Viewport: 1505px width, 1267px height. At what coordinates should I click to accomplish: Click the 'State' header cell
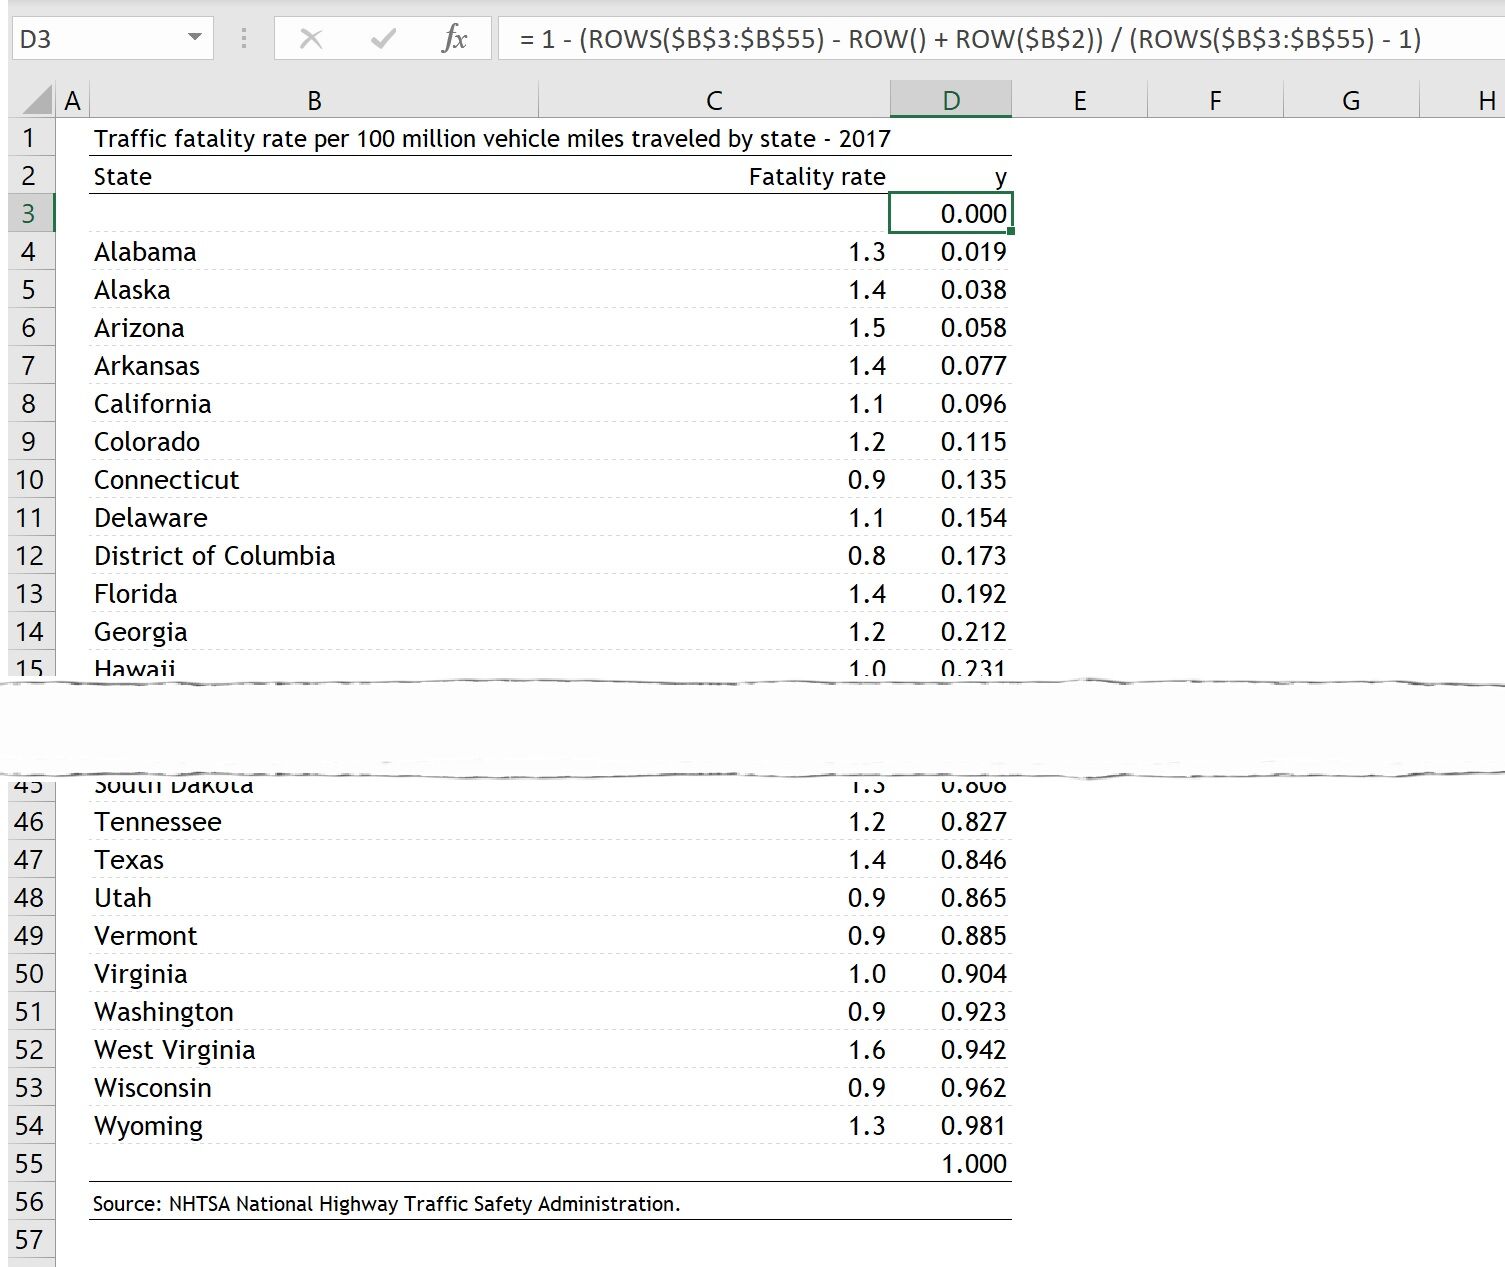point(314,176)
